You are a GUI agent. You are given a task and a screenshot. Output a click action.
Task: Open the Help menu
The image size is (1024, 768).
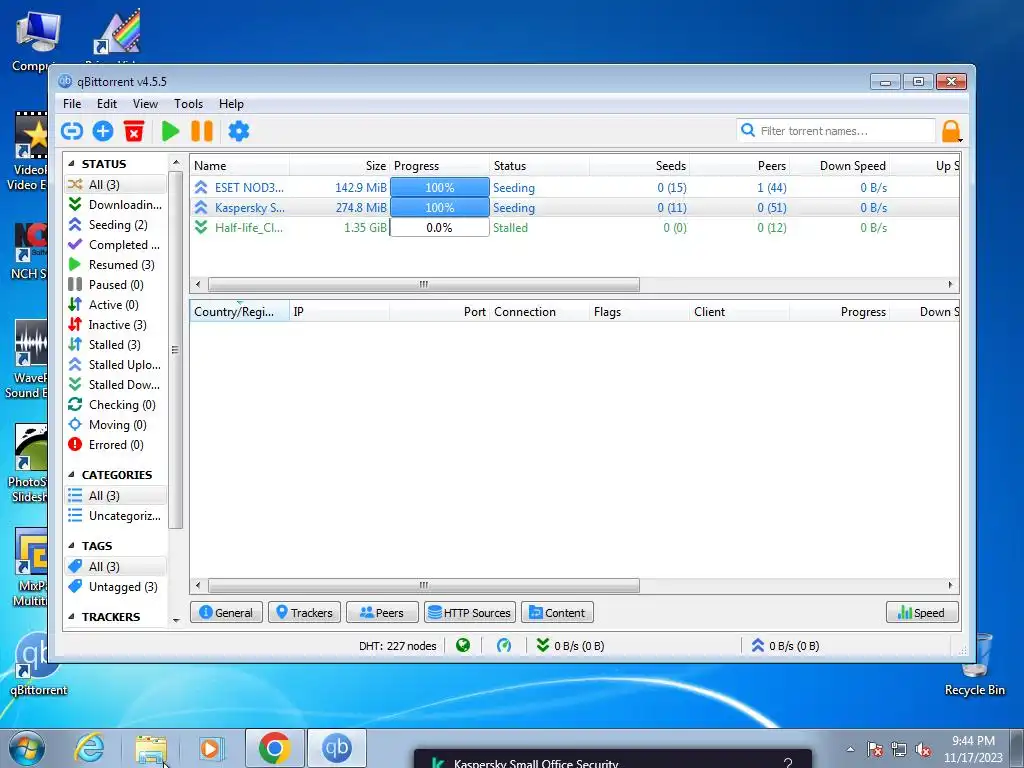(231, 104)
